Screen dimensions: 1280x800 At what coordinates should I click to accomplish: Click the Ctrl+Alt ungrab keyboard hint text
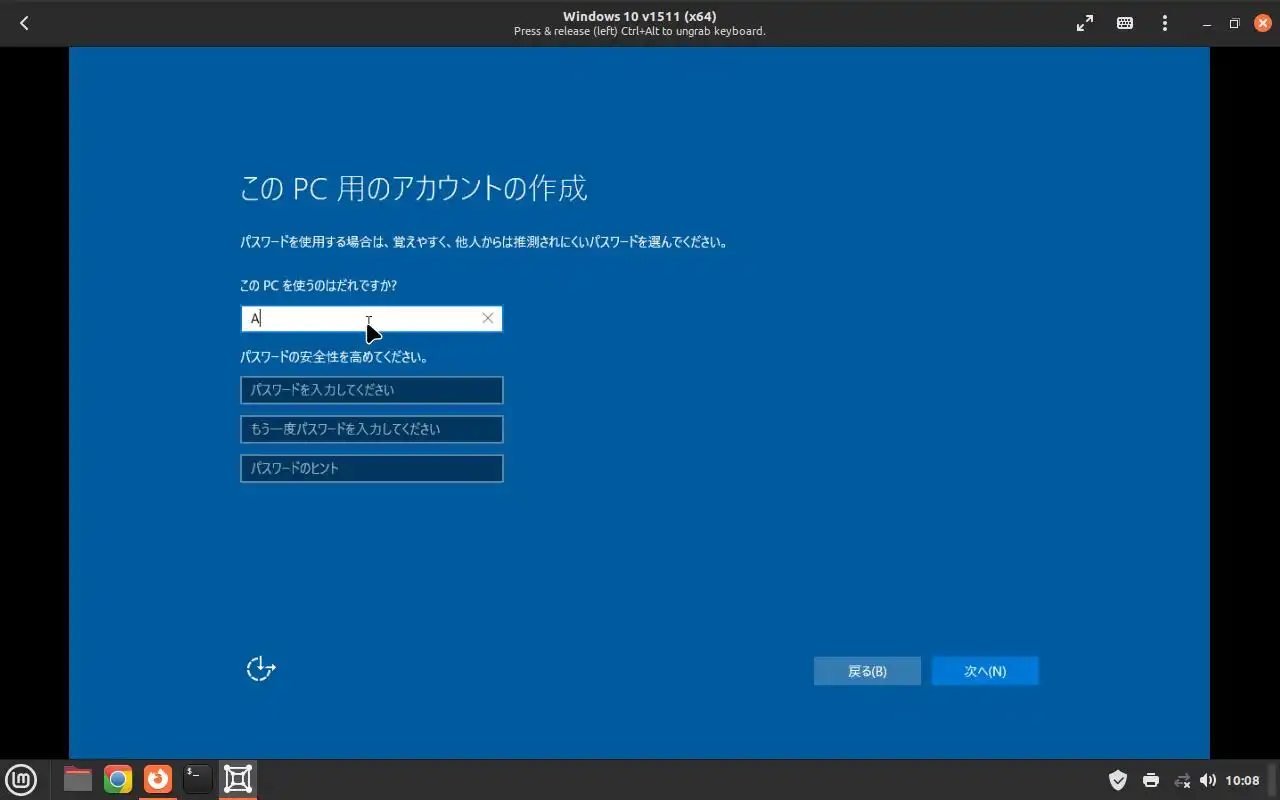(x=639, y=31)
